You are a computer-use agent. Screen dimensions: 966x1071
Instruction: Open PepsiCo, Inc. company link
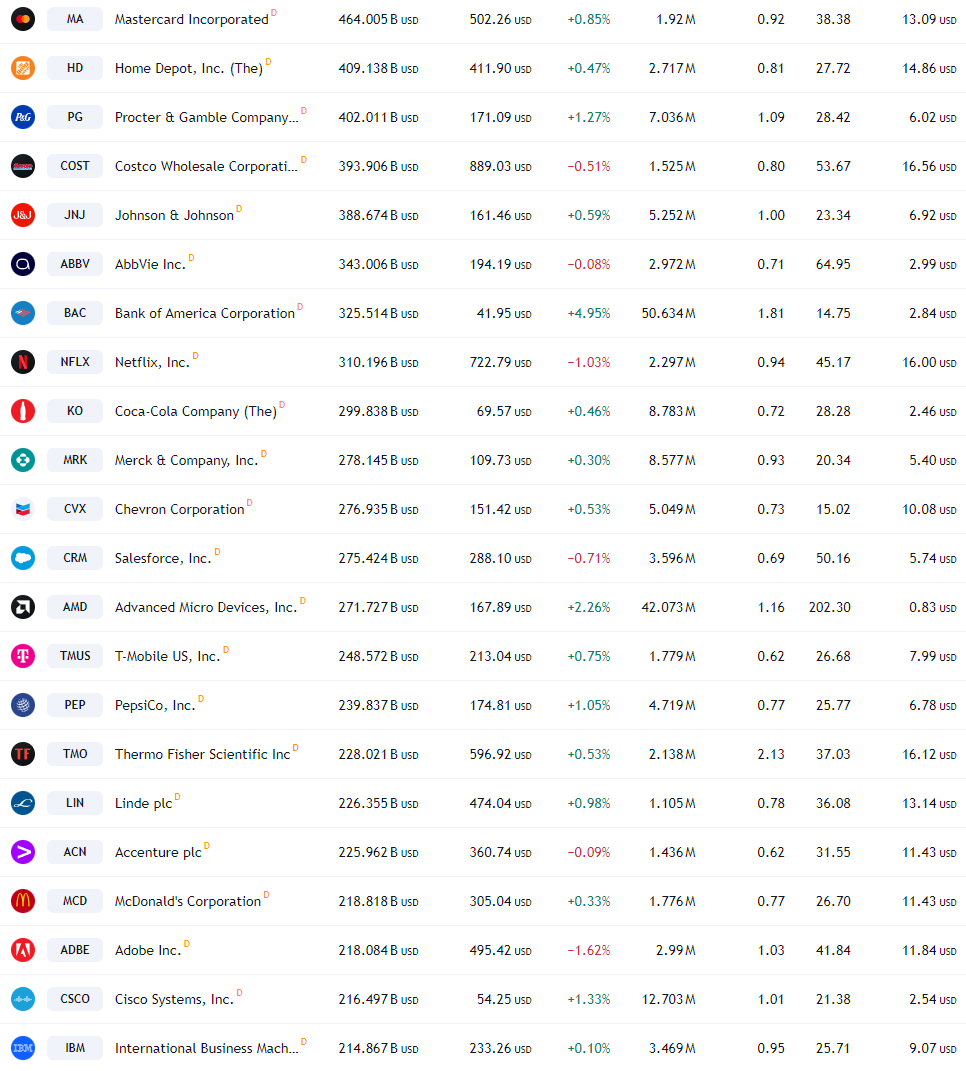pyautogui.click(x=155, y=706)
